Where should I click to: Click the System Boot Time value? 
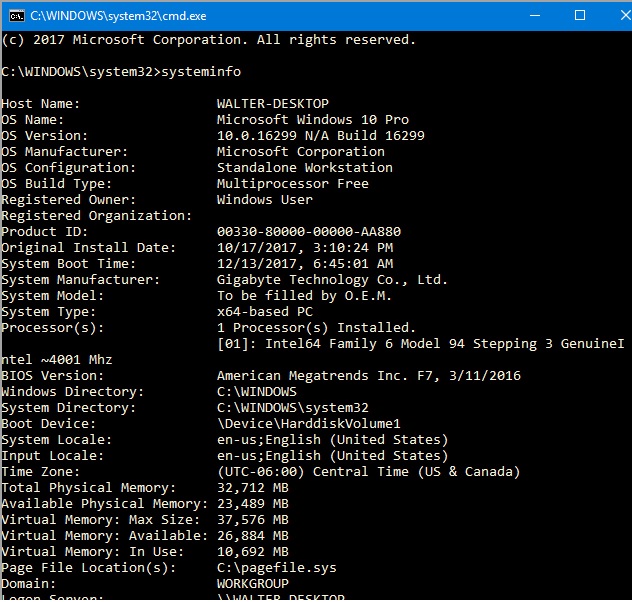[x=304, y=264]
